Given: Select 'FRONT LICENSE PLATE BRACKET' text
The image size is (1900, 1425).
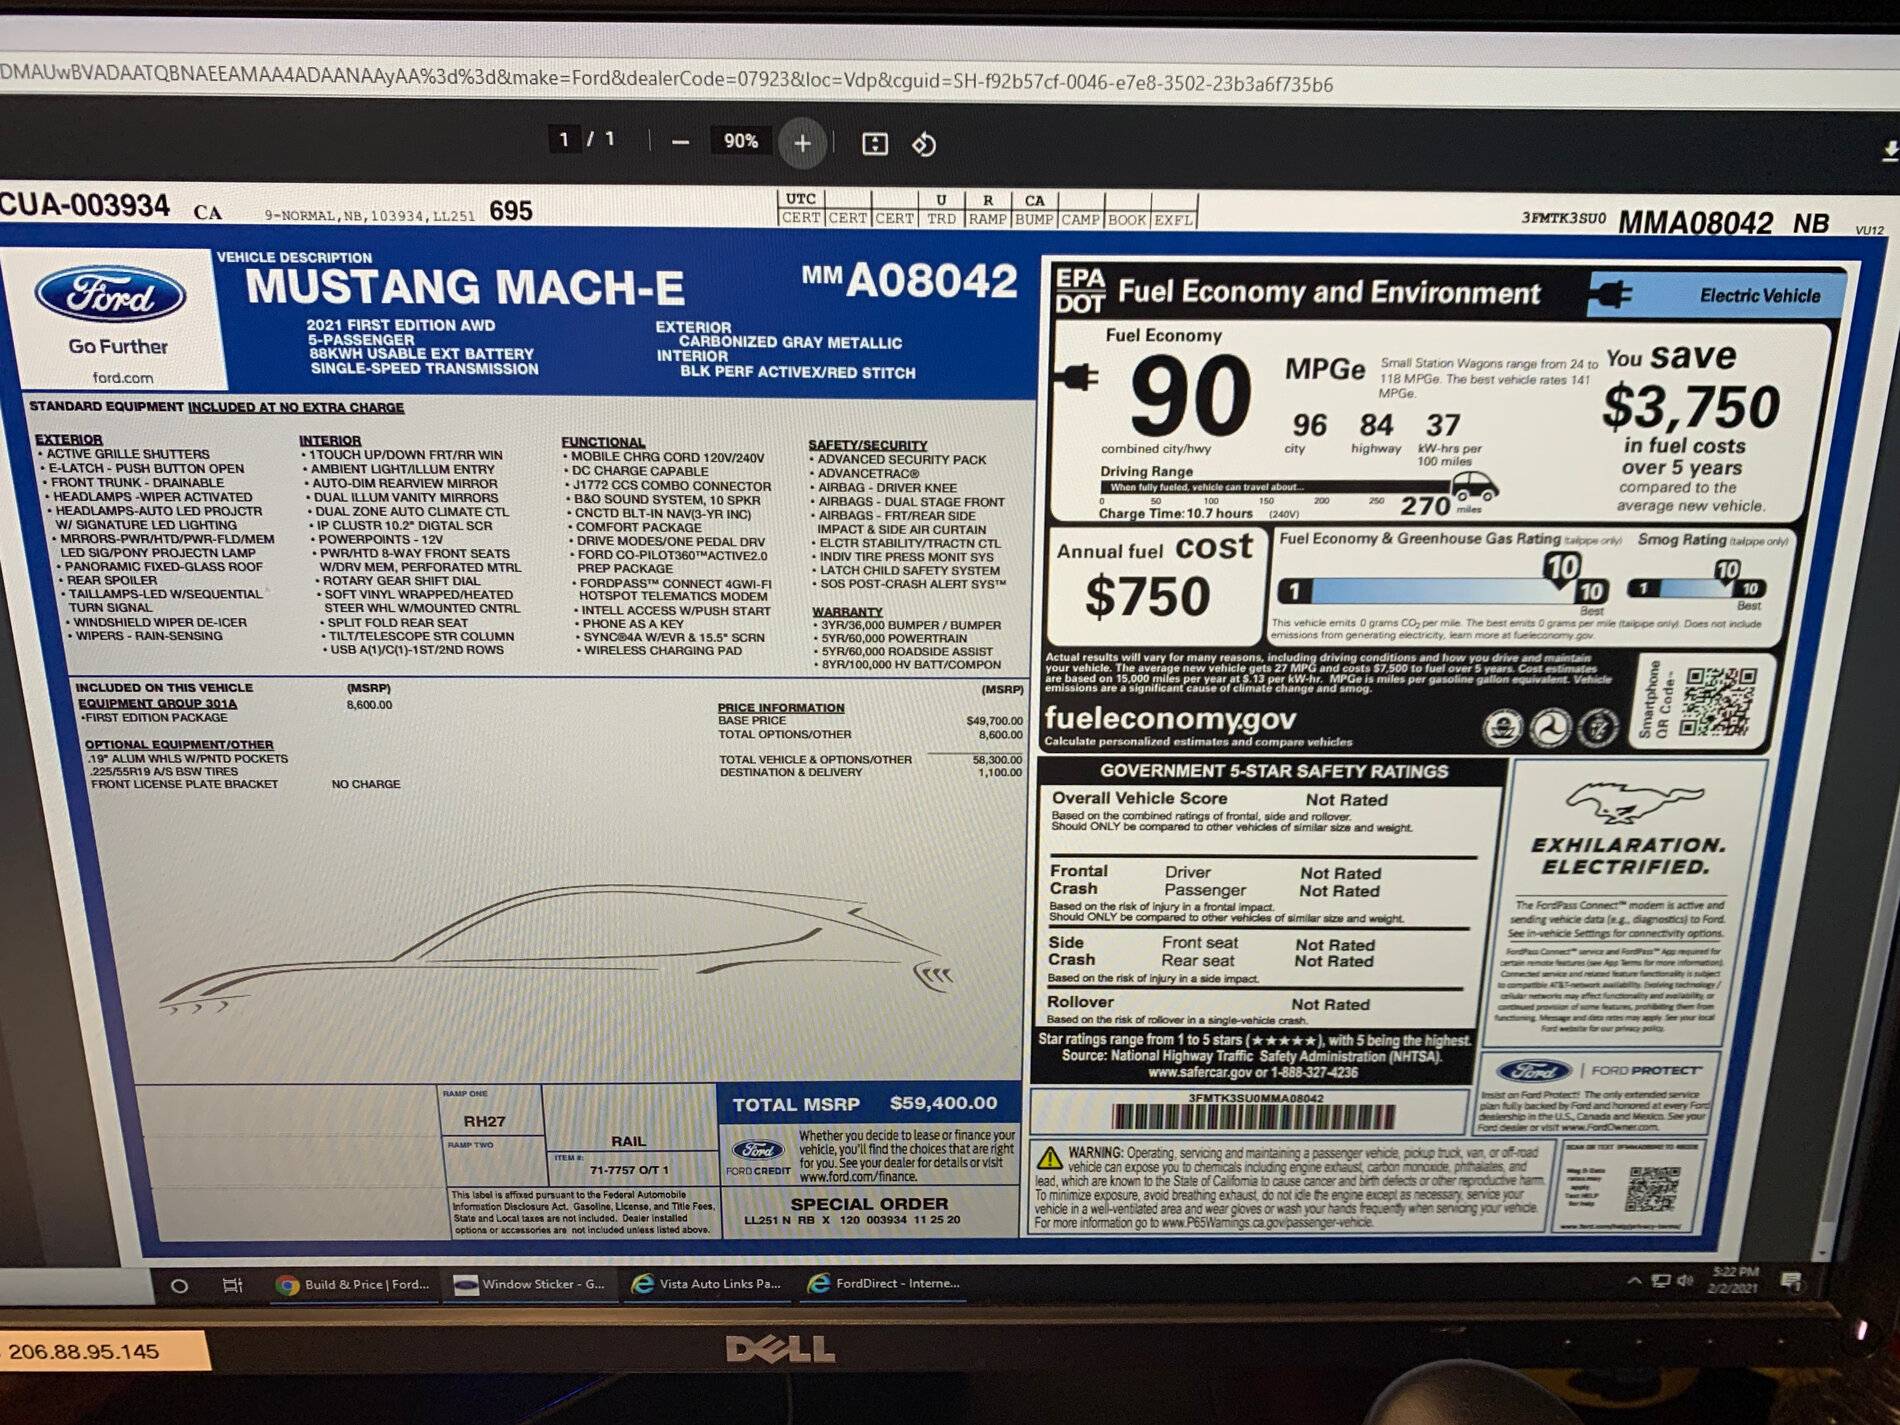Looking at the screenshot, I should (184, 784).
